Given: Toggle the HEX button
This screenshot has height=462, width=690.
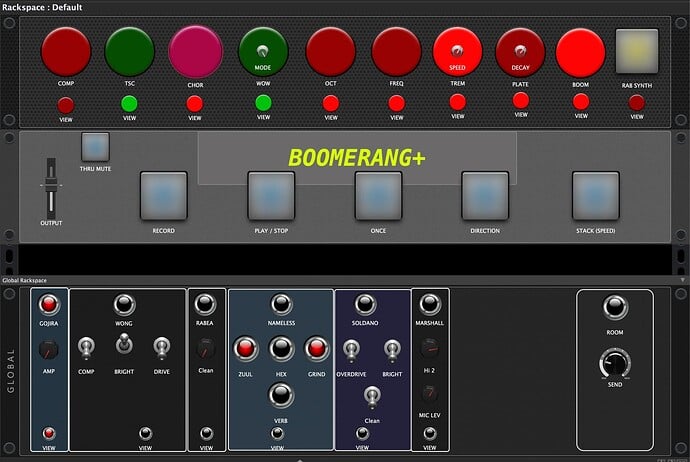Looking at the screenshot, I should 281,349.
